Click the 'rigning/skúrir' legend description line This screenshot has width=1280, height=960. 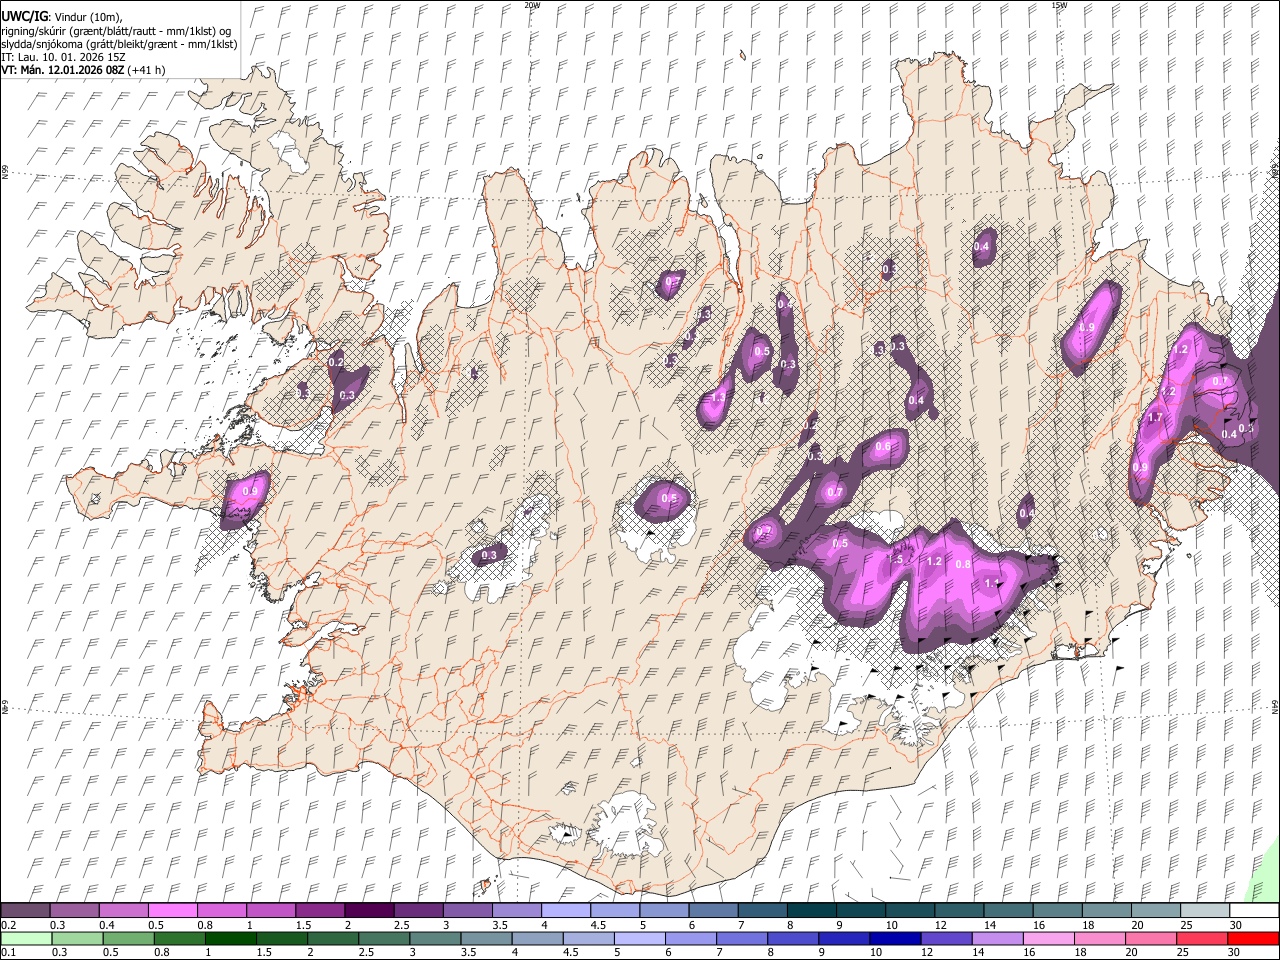pyautogui.click(x=116, y=30)
